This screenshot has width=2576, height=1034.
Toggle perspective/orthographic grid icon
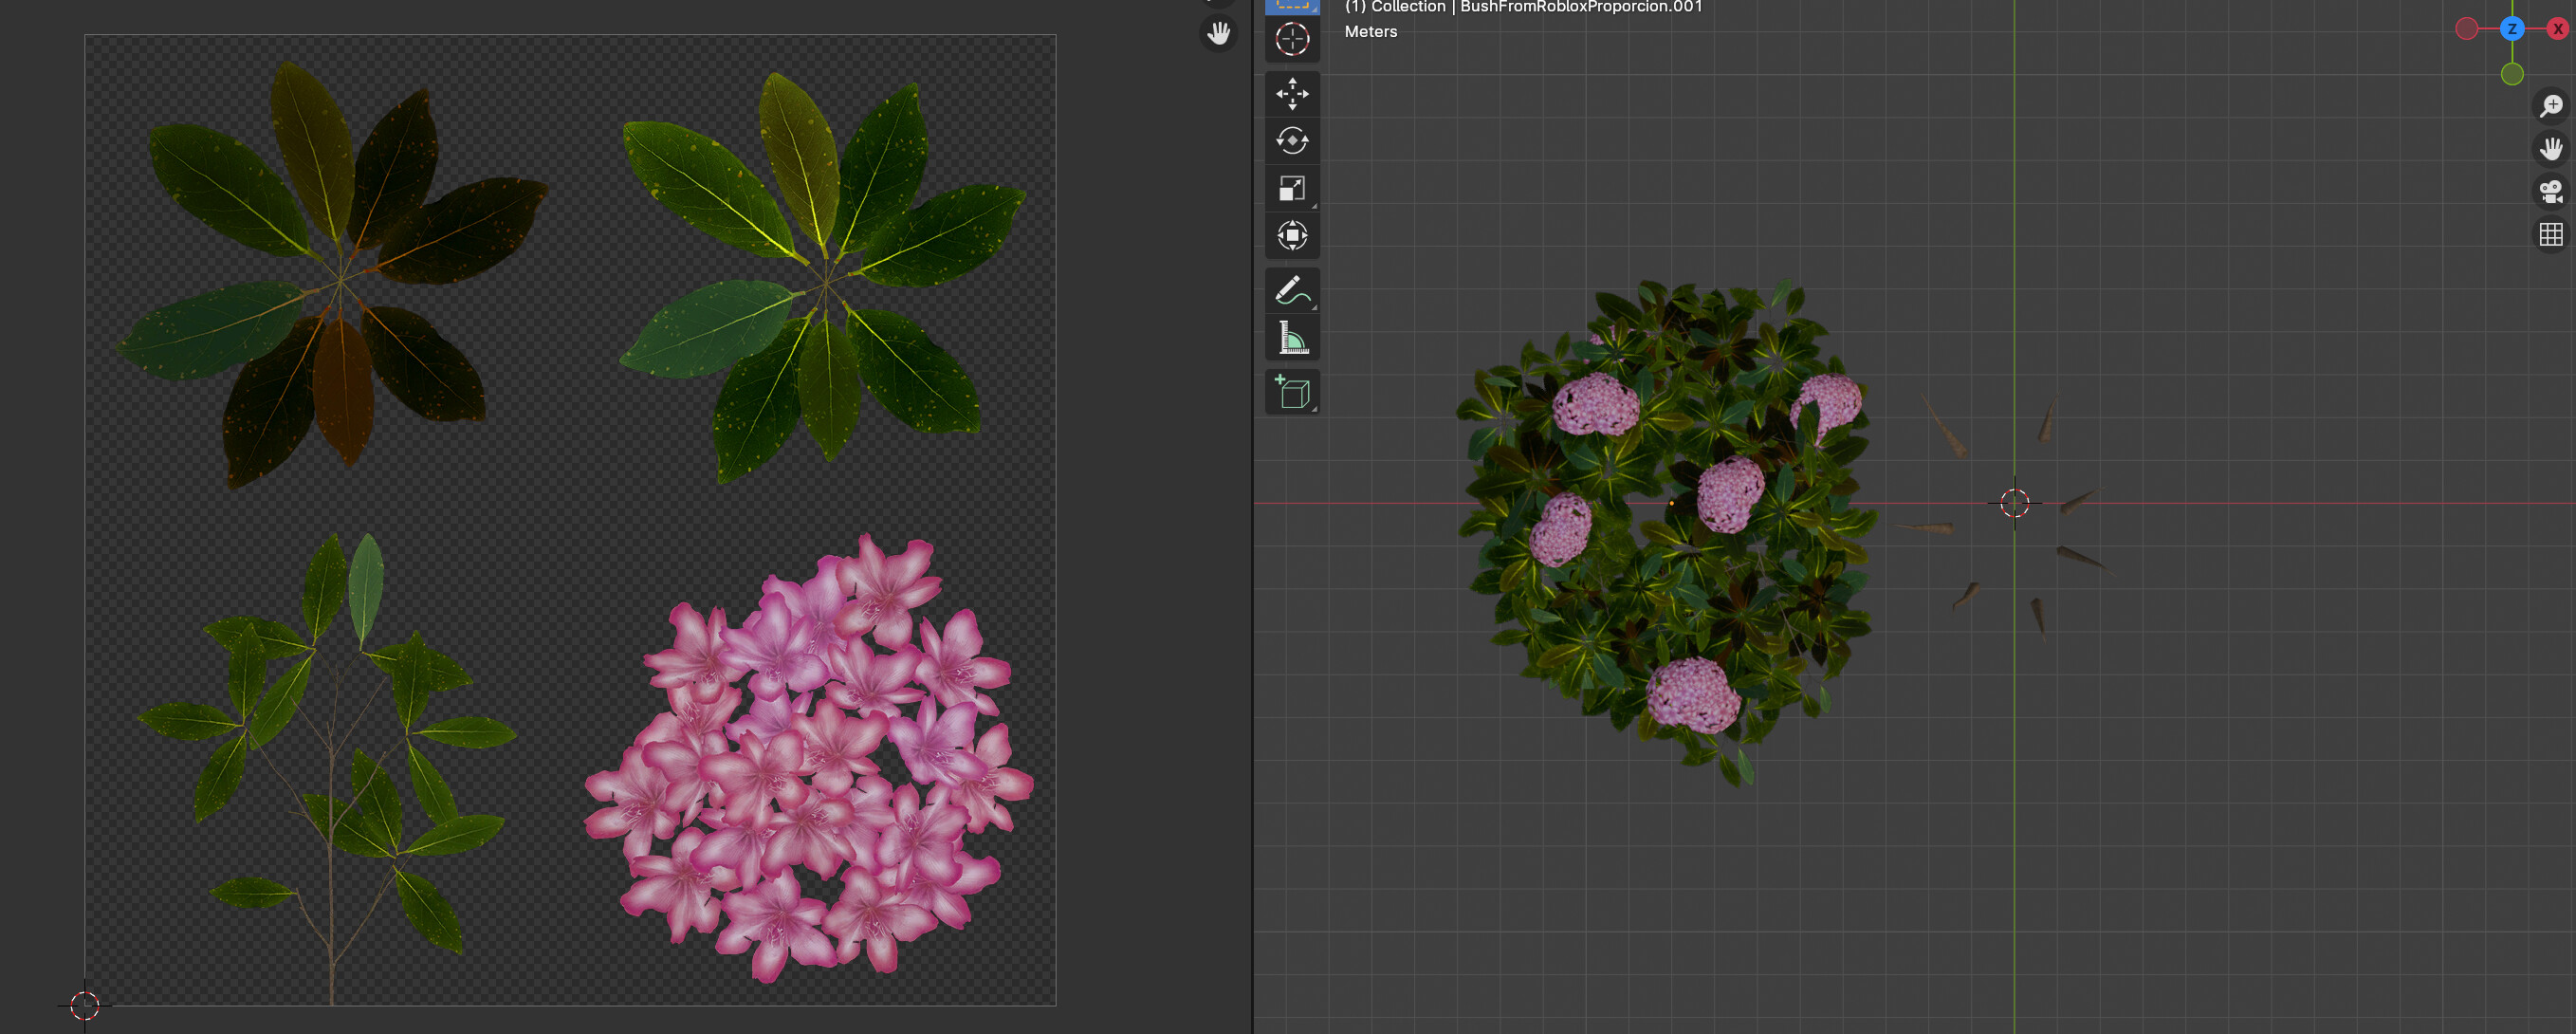pyautogui.click(x=2551, y=234)
